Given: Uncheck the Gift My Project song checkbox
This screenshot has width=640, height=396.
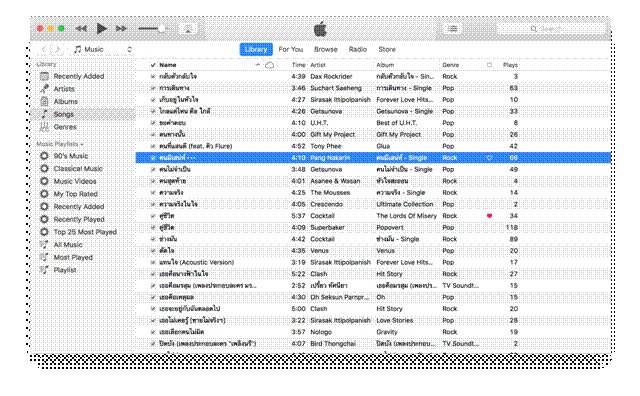Looking at the screenshot, I should (153, 134).
